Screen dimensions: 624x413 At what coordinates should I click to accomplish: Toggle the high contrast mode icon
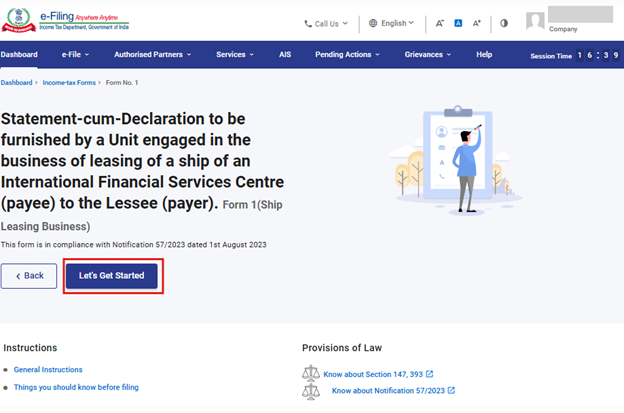click(x=504, y=23)
